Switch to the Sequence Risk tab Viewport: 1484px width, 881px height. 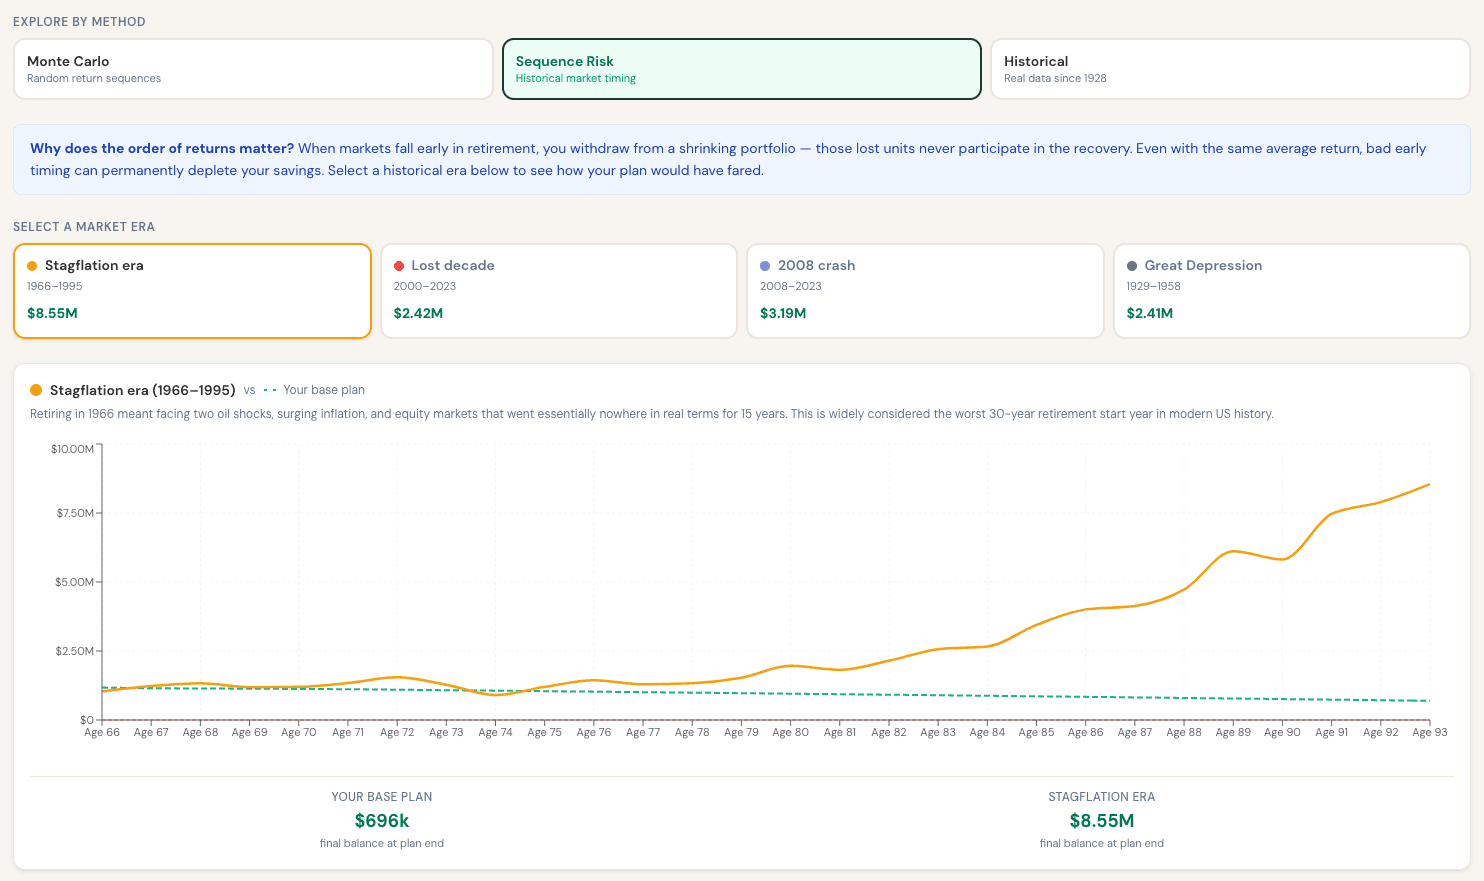click(741, 69)
